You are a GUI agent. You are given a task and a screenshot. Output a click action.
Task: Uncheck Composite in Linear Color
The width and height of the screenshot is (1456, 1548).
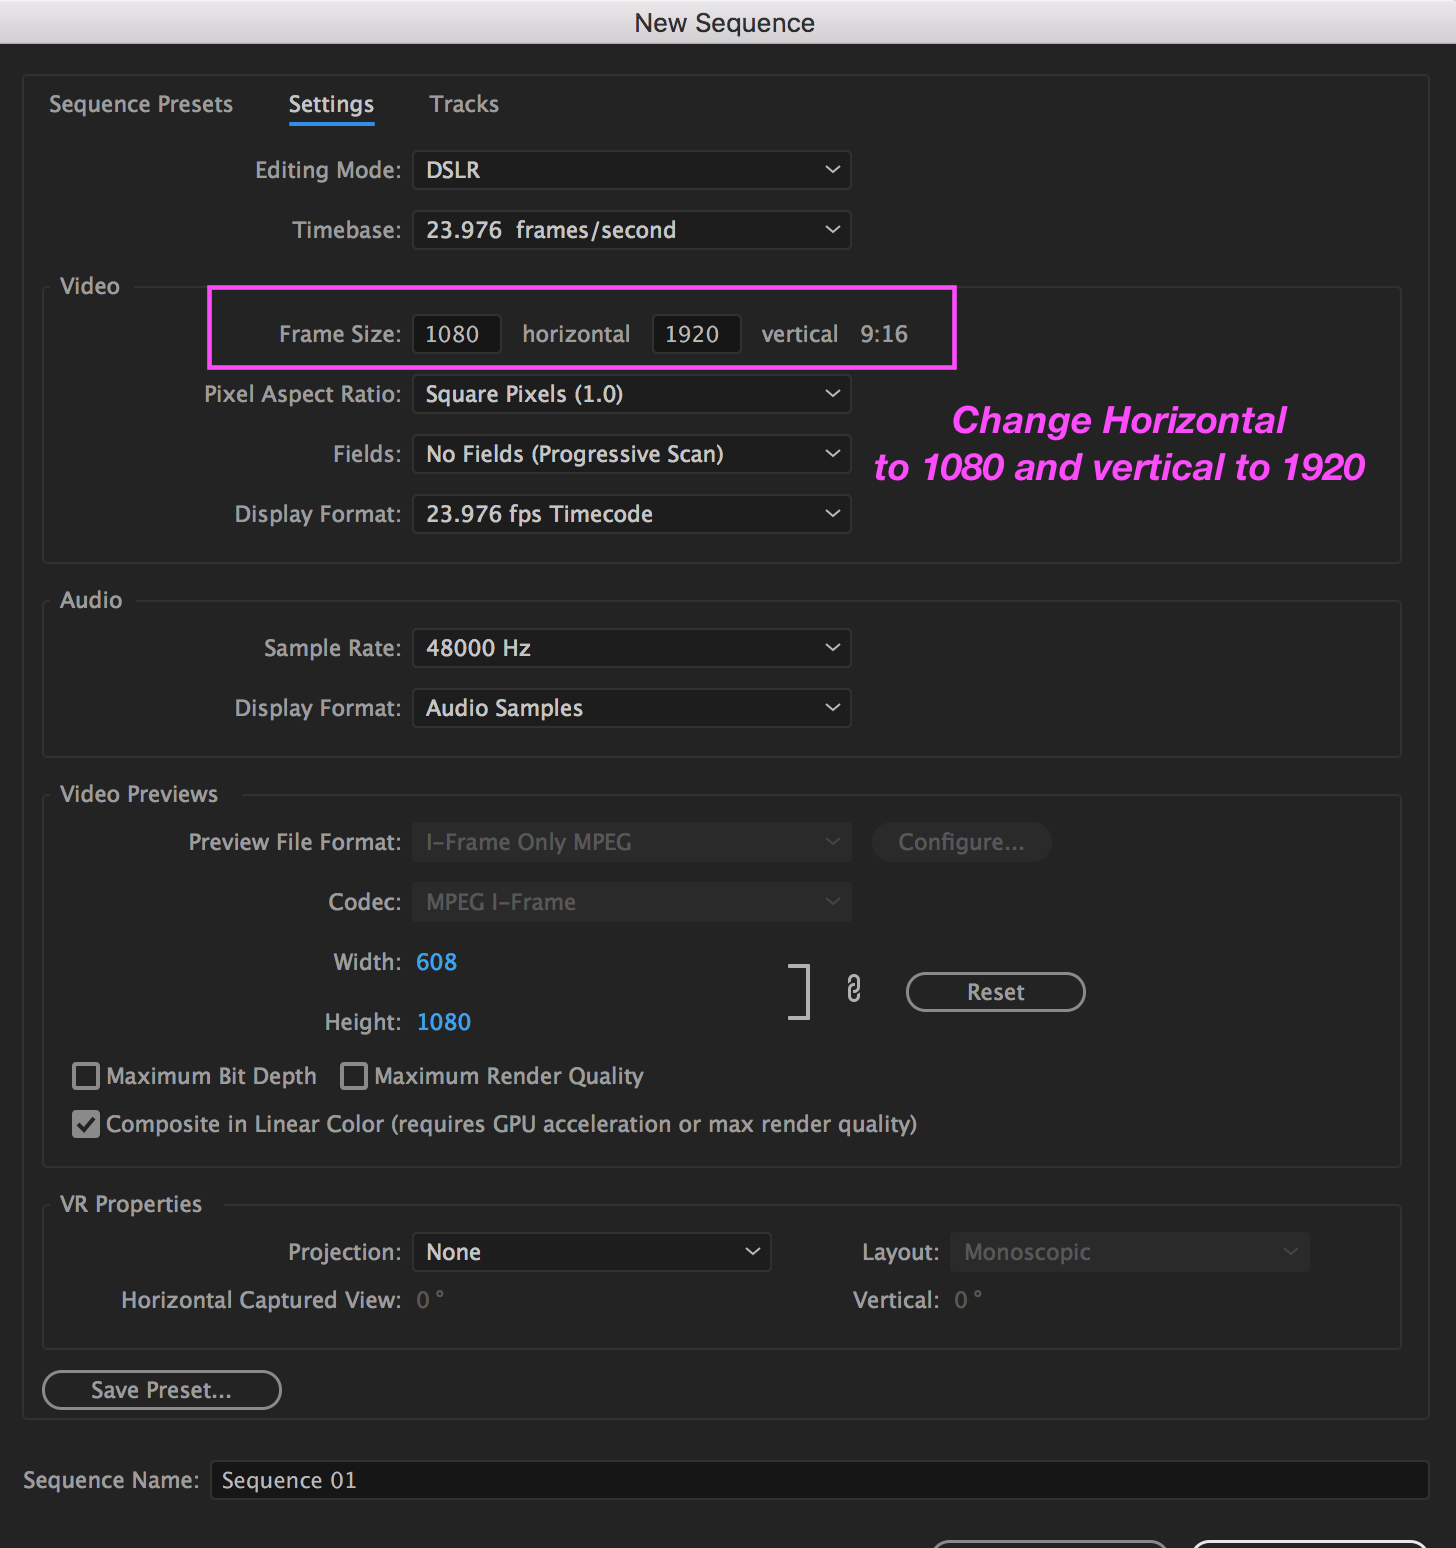(86, 1124)
